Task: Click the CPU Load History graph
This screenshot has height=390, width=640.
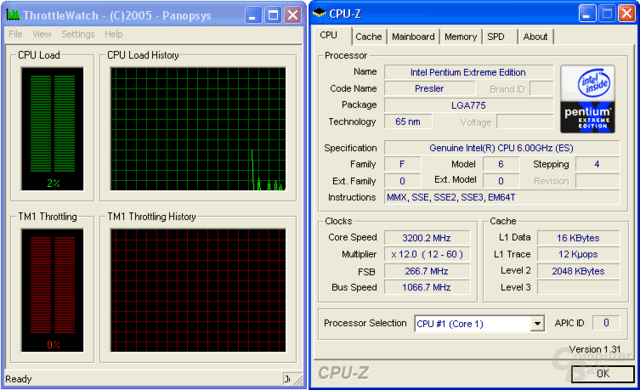Action: (198, 129)
